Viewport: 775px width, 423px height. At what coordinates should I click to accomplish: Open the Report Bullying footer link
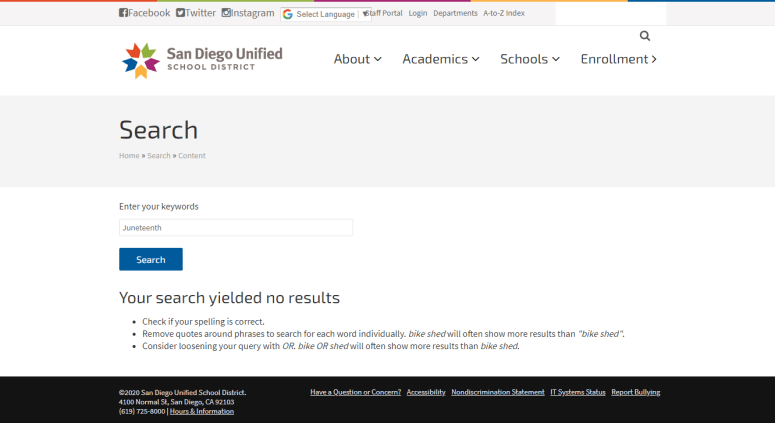point(635,392)
